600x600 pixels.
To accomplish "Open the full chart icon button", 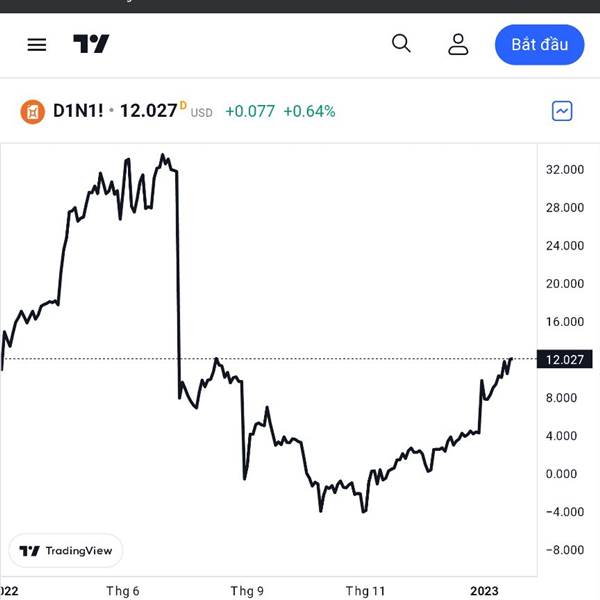I will point(562,111).
